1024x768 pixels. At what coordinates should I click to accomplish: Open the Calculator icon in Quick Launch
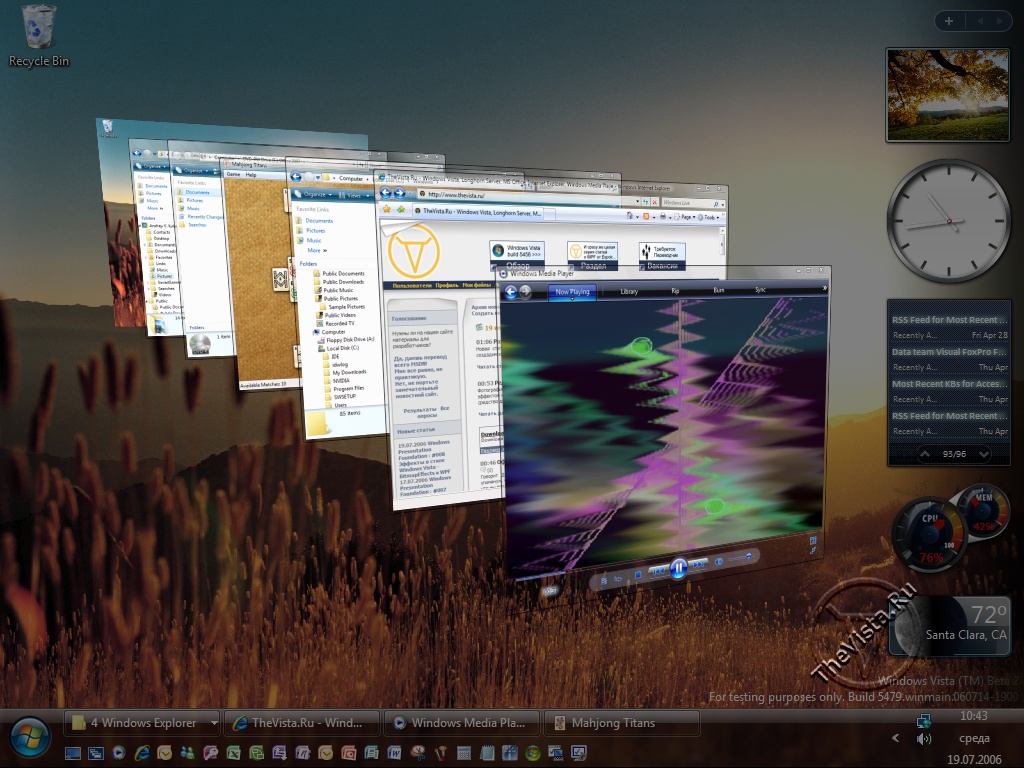pyautogui.click(x=463, y=753)
